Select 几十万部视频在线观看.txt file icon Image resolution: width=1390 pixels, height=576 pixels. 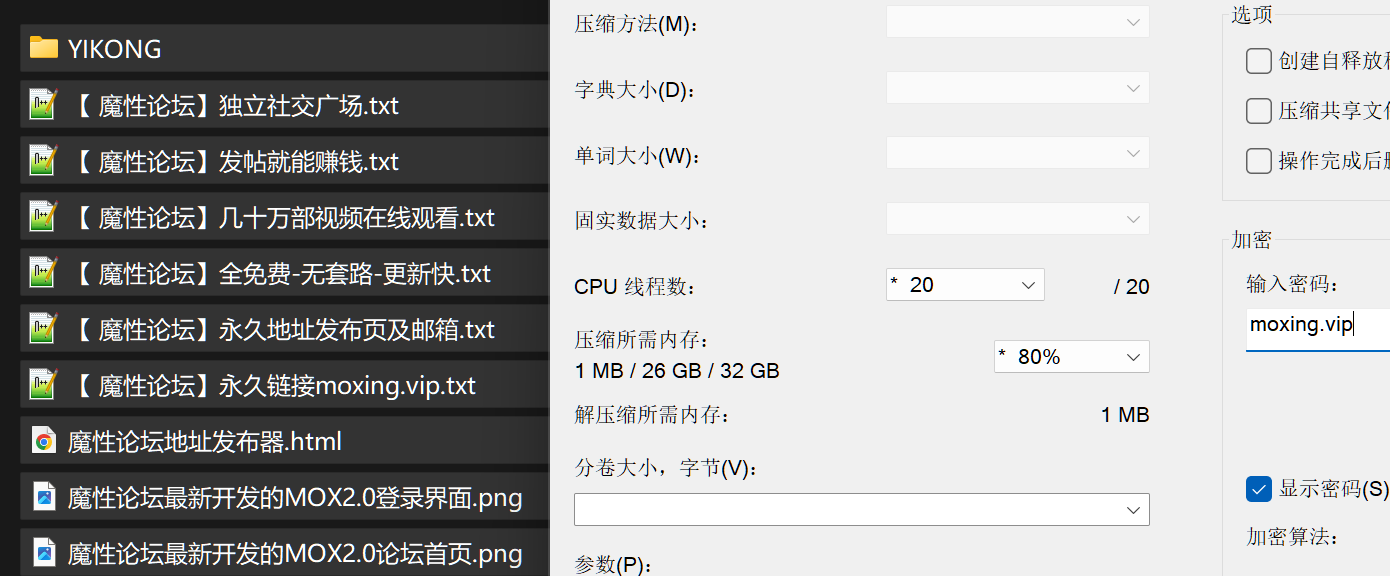pyautogui.click(x=43, y=216)
